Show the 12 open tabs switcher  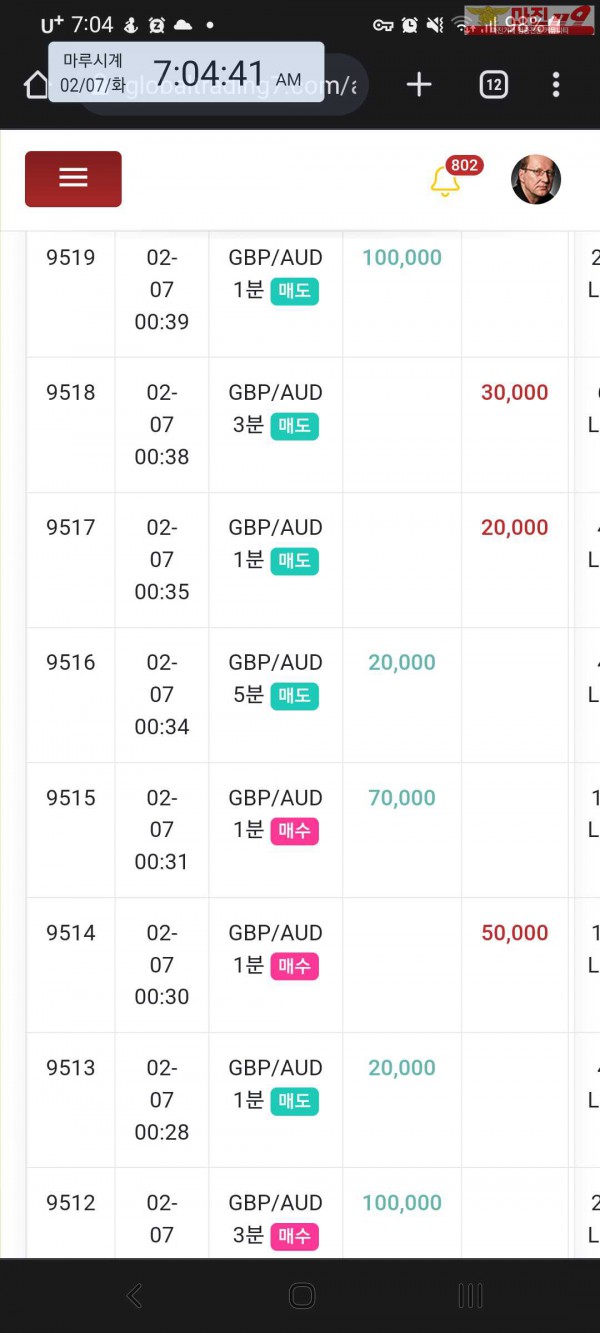pos(493,85)
